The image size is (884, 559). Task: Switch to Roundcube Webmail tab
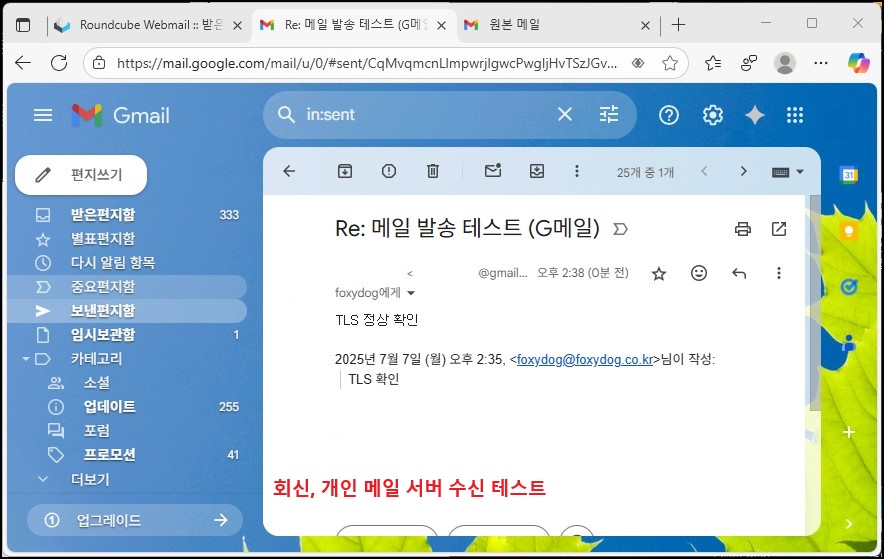[x=149, y=25]
